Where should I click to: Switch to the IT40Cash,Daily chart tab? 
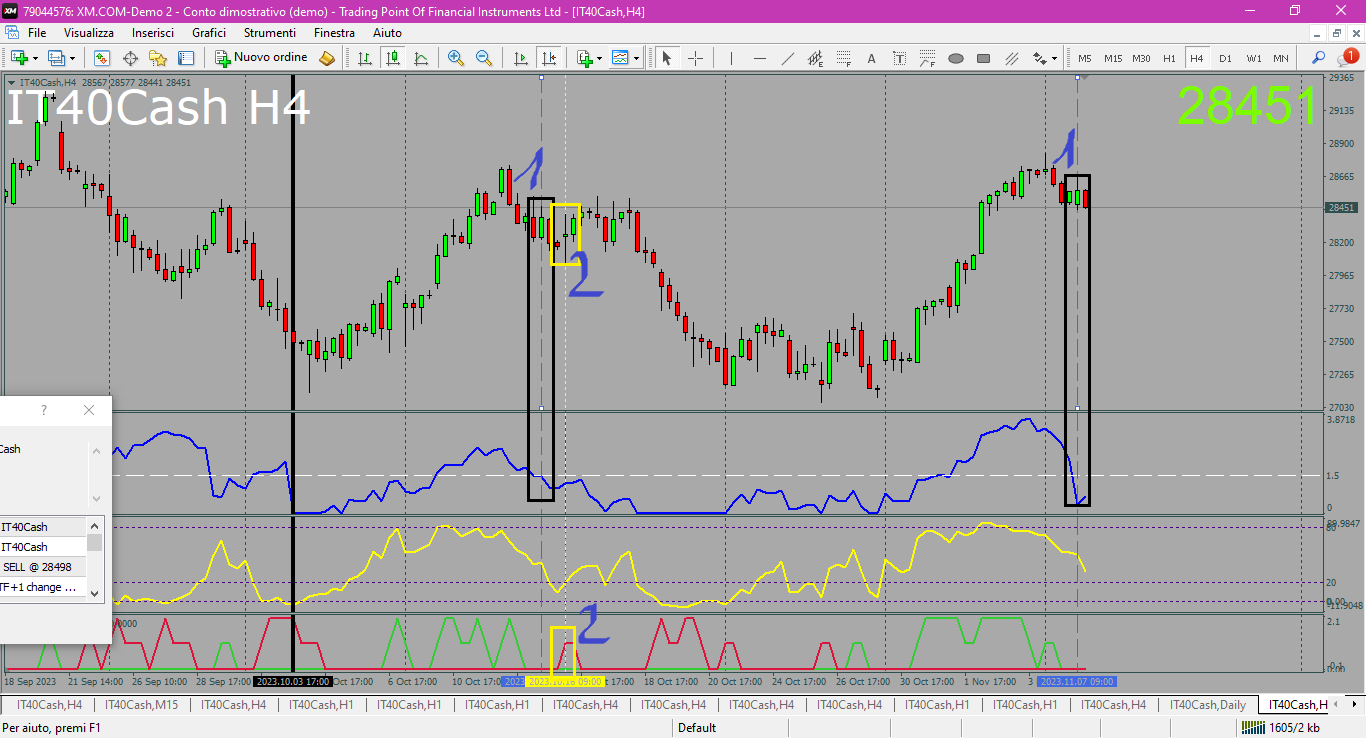coord(1210,705)
